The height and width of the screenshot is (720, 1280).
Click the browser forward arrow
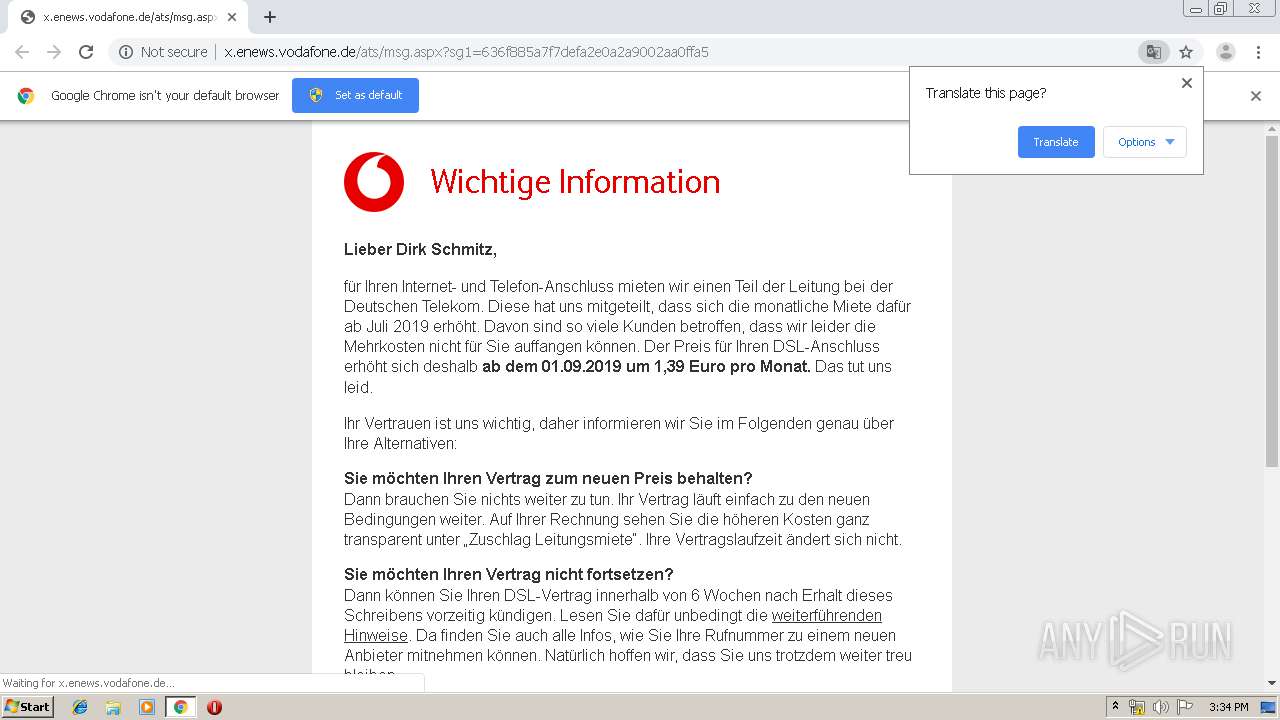point(54,52)
